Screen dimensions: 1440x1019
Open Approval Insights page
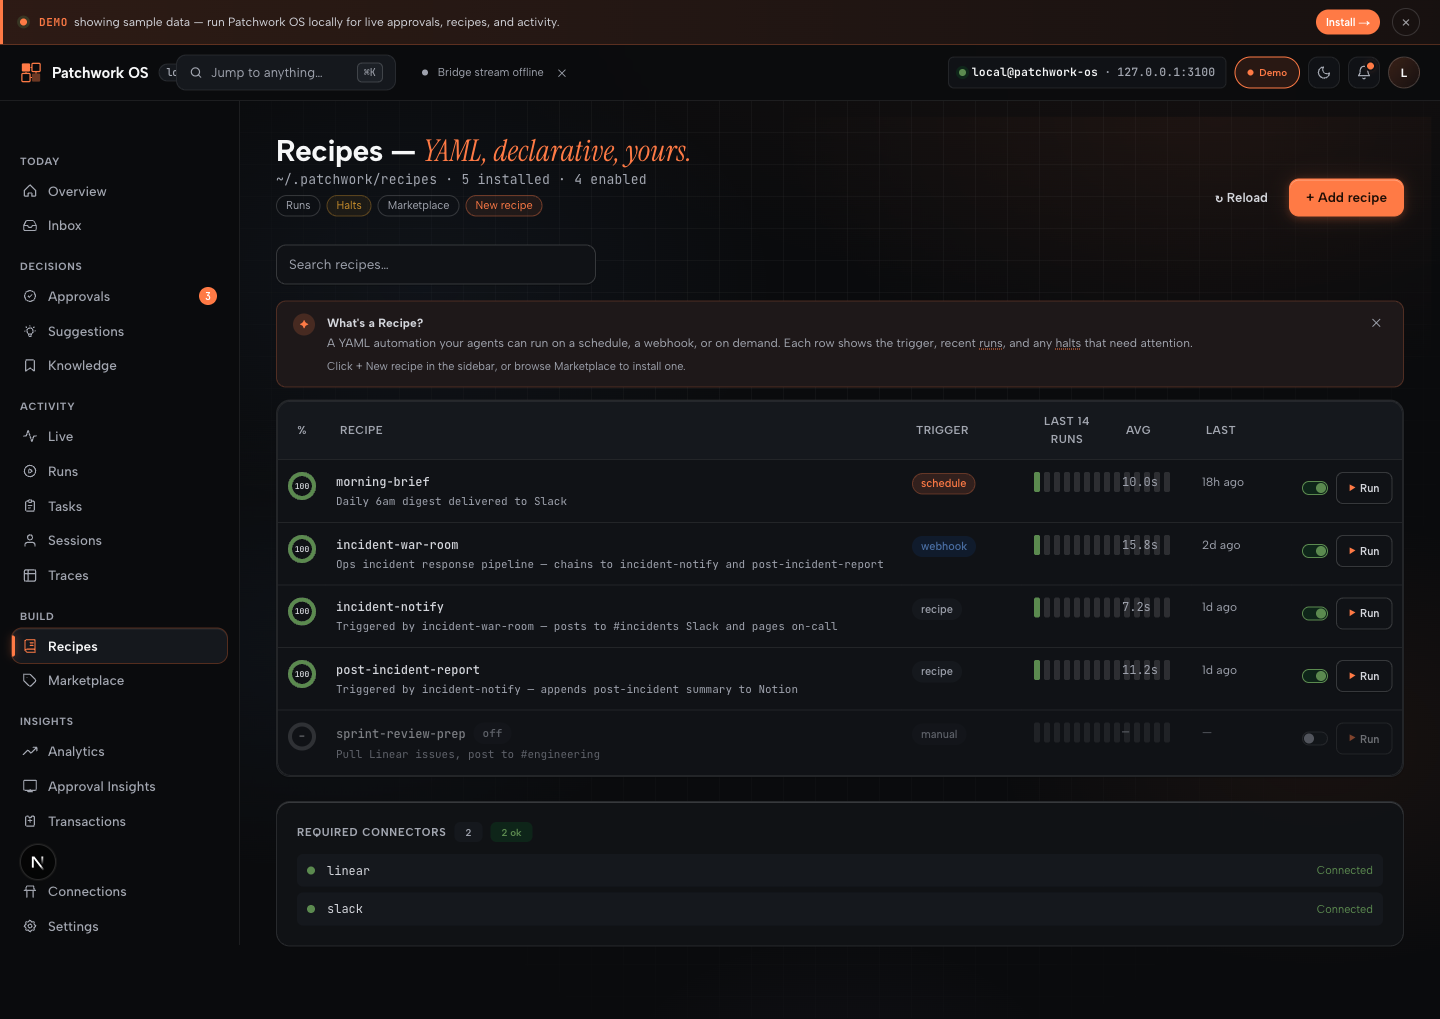120,786
